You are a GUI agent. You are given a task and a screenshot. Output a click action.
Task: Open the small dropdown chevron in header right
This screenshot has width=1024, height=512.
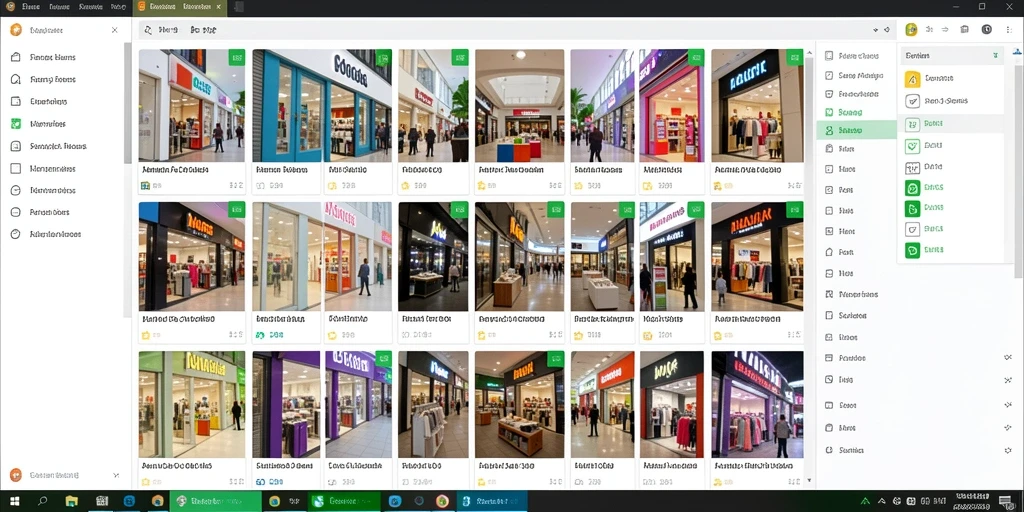pos(875,30)
